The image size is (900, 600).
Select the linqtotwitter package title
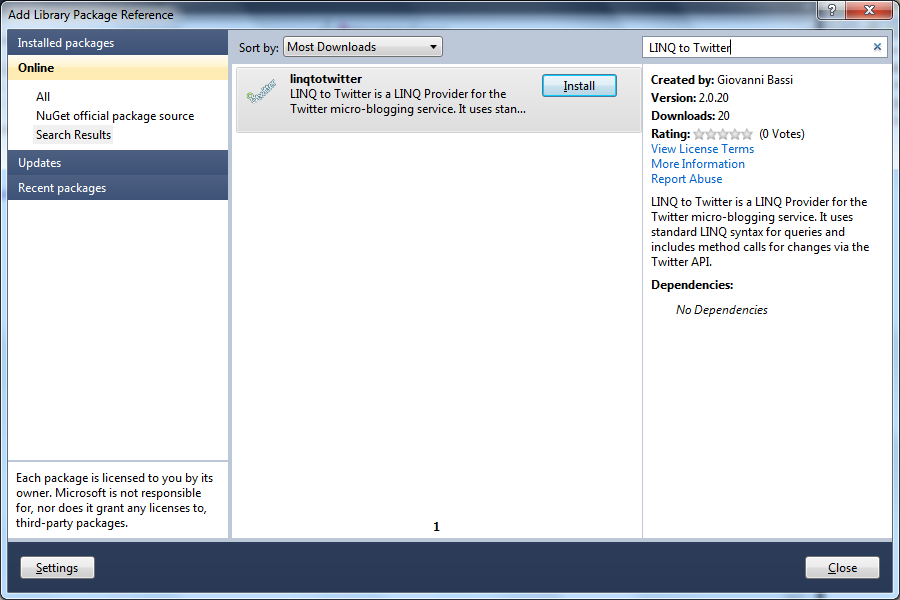pos(325,79)
